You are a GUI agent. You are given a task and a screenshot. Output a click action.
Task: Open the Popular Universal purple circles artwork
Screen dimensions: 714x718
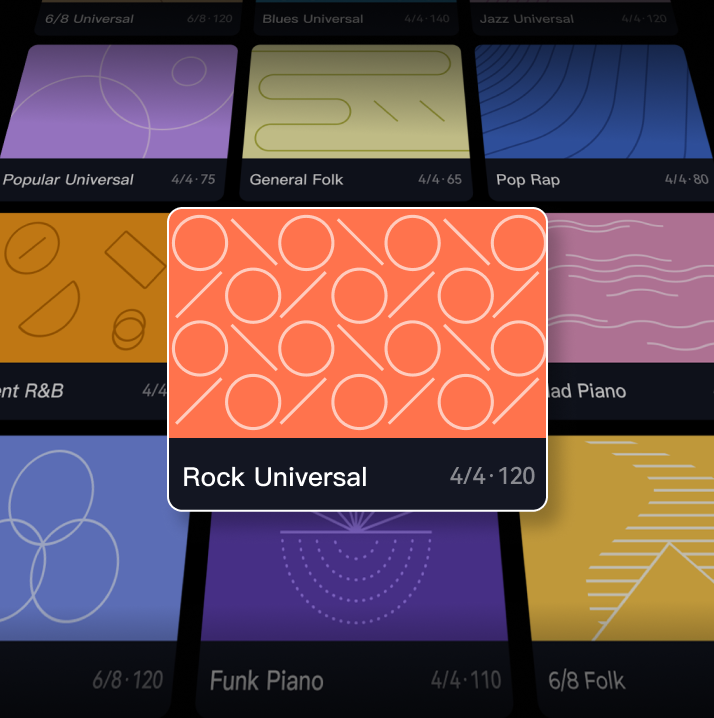coord(120,102)
